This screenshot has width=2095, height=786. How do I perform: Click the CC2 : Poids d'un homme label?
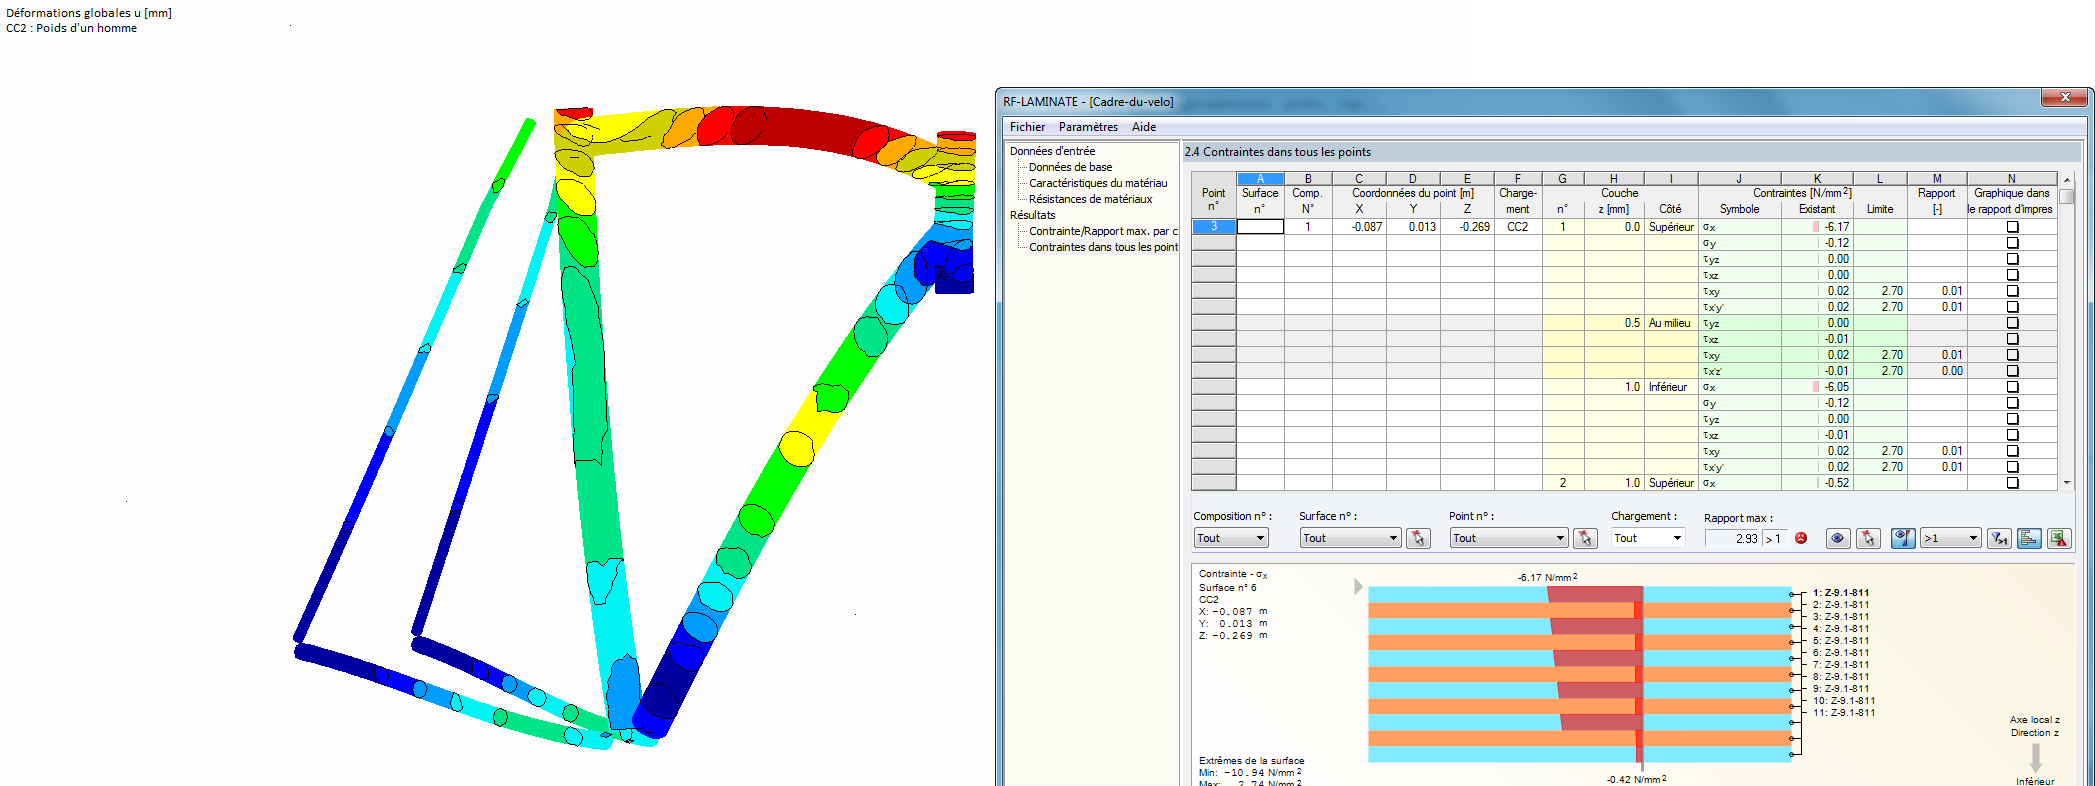(71, 28)
